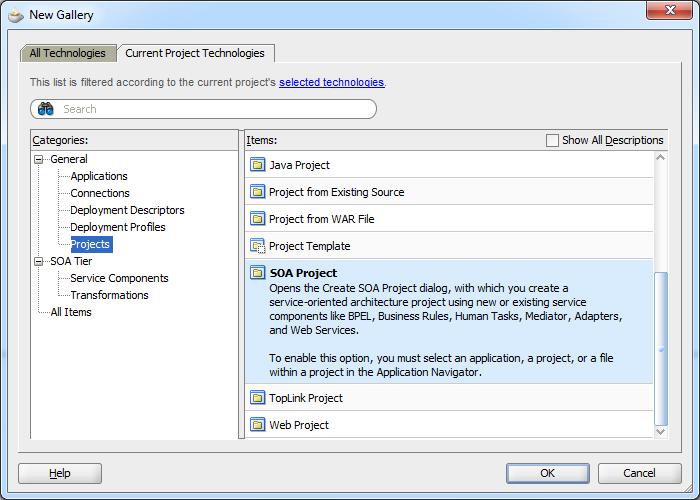Click the Project Template icon

pos(258,246)
